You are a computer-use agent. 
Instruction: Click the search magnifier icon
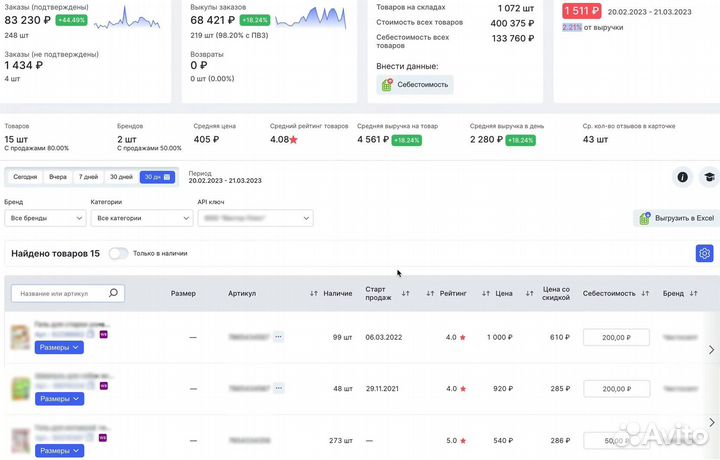114,293
